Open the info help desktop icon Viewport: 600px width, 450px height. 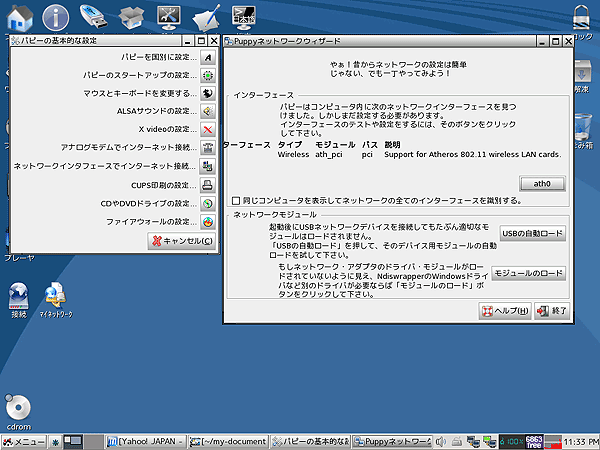tap(55, 18)
